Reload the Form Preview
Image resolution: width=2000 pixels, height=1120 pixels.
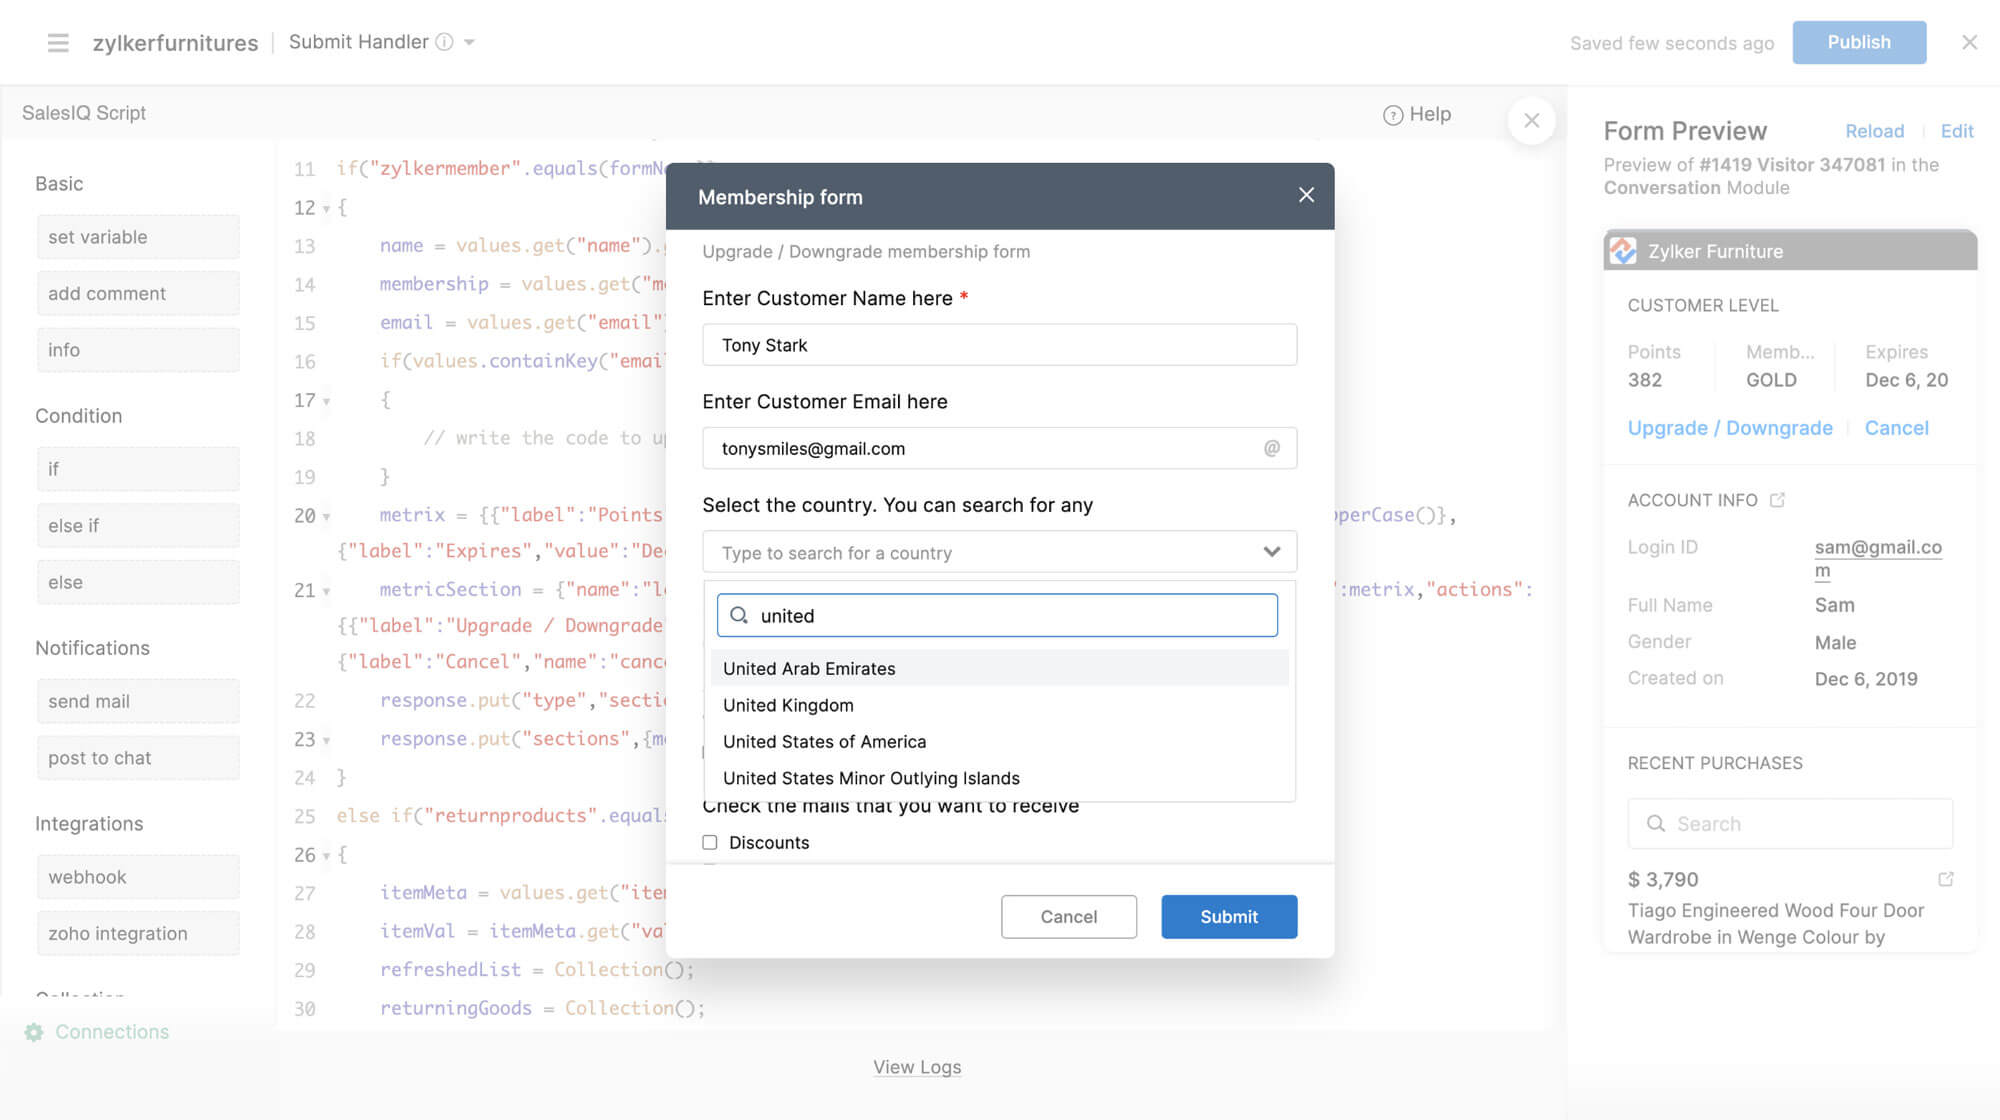(x=1875, y=131)
